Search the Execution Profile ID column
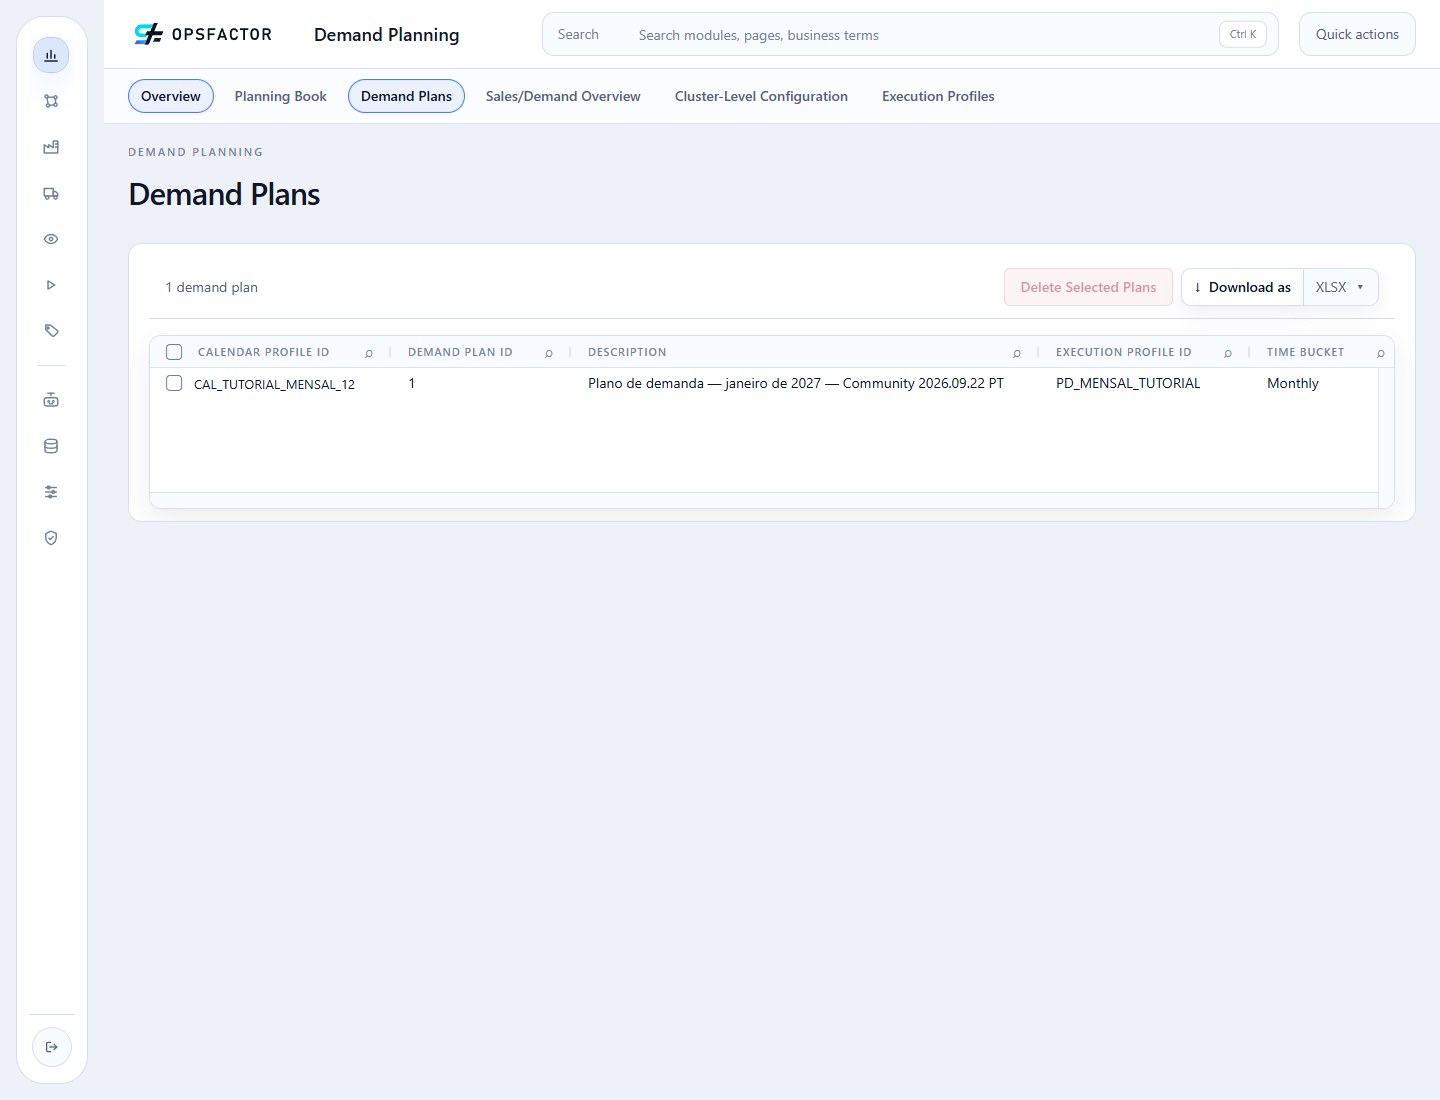1440x1100 pixels. pyautogui.click(x=1228, y=353)
